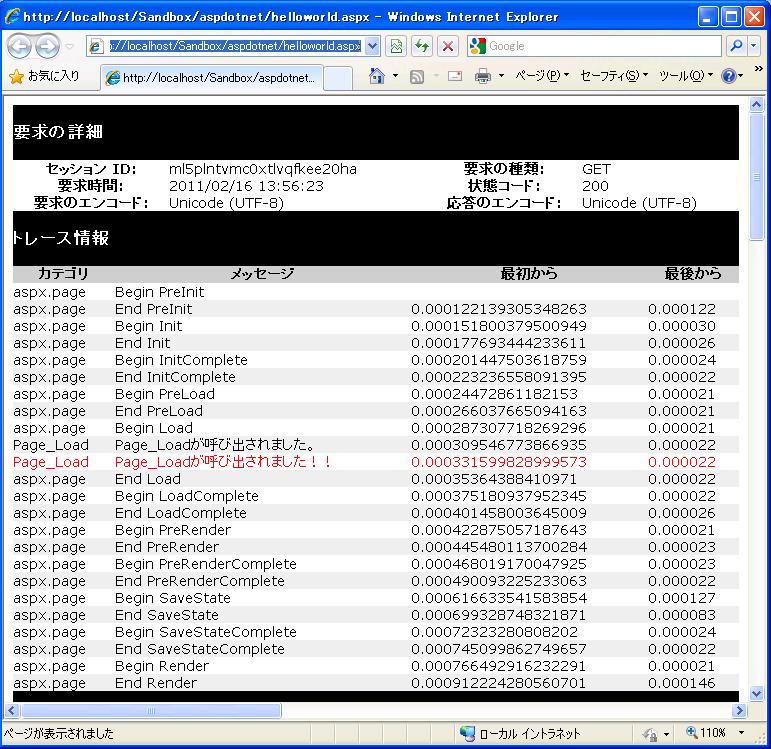771x749 pixels.
Task: Click the Read mail icon
Action: click(455, 76)
